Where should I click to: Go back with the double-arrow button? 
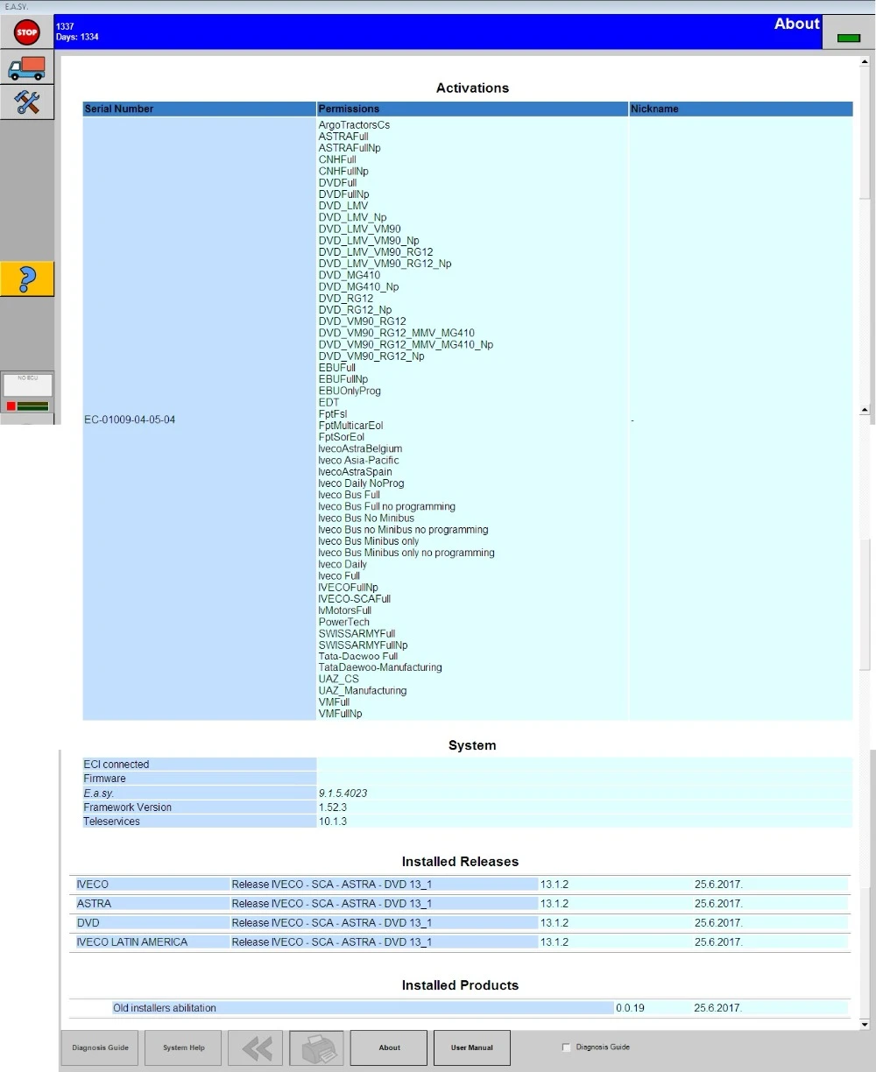255,1047
